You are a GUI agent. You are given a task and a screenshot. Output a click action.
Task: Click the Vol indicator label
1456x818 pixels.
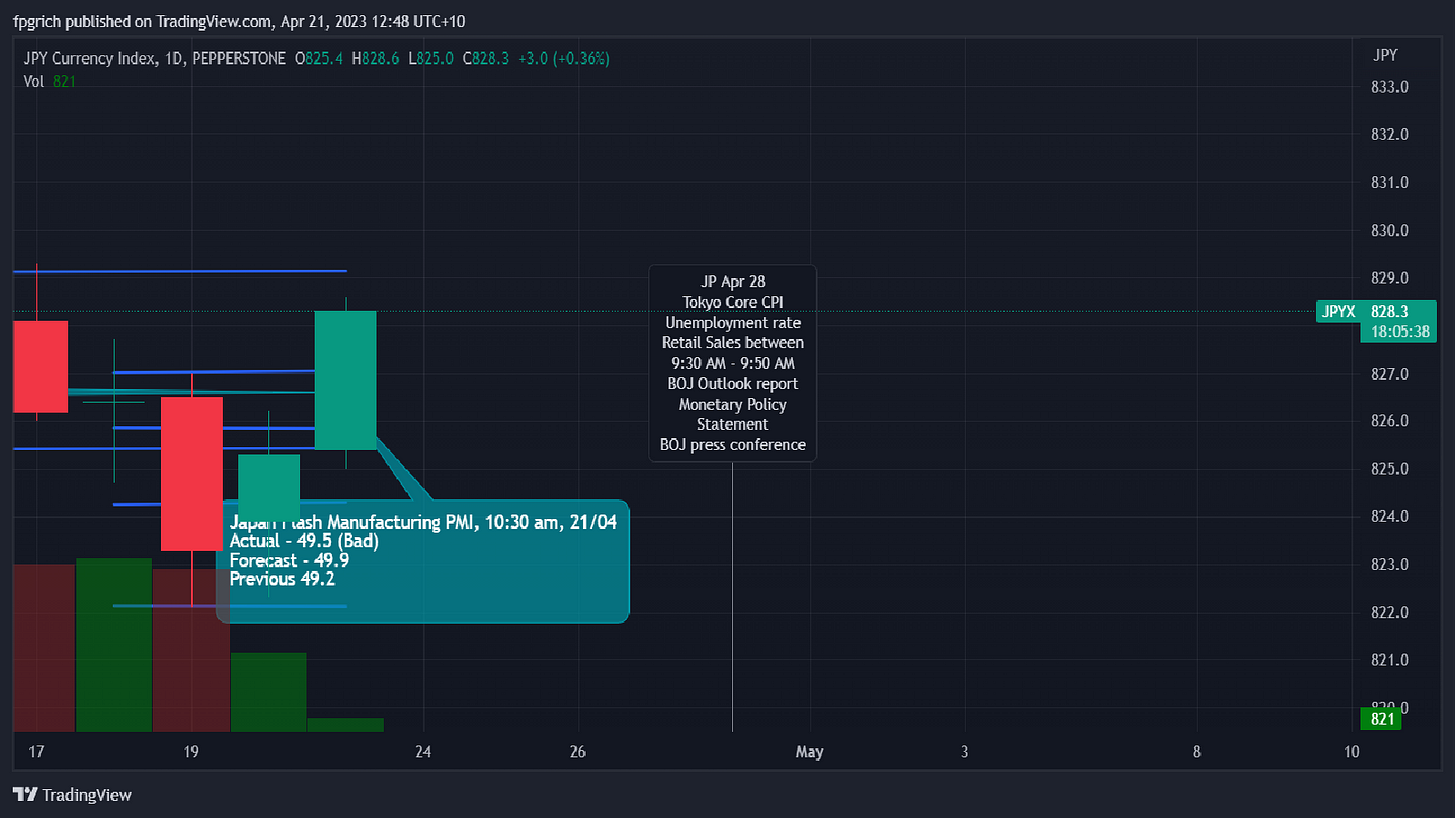click(x=34, y=81)
